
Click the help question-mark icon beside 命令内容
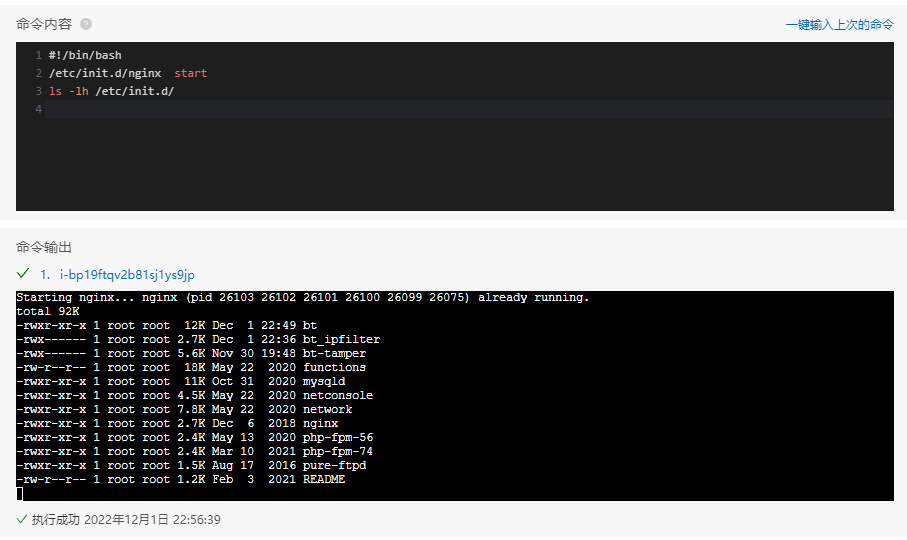(86, 24)
